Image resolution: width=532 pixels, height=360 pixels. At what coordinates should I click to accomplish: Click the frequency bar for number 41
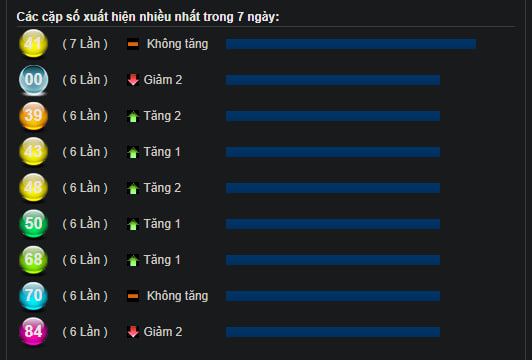click(x=351, y=44)
